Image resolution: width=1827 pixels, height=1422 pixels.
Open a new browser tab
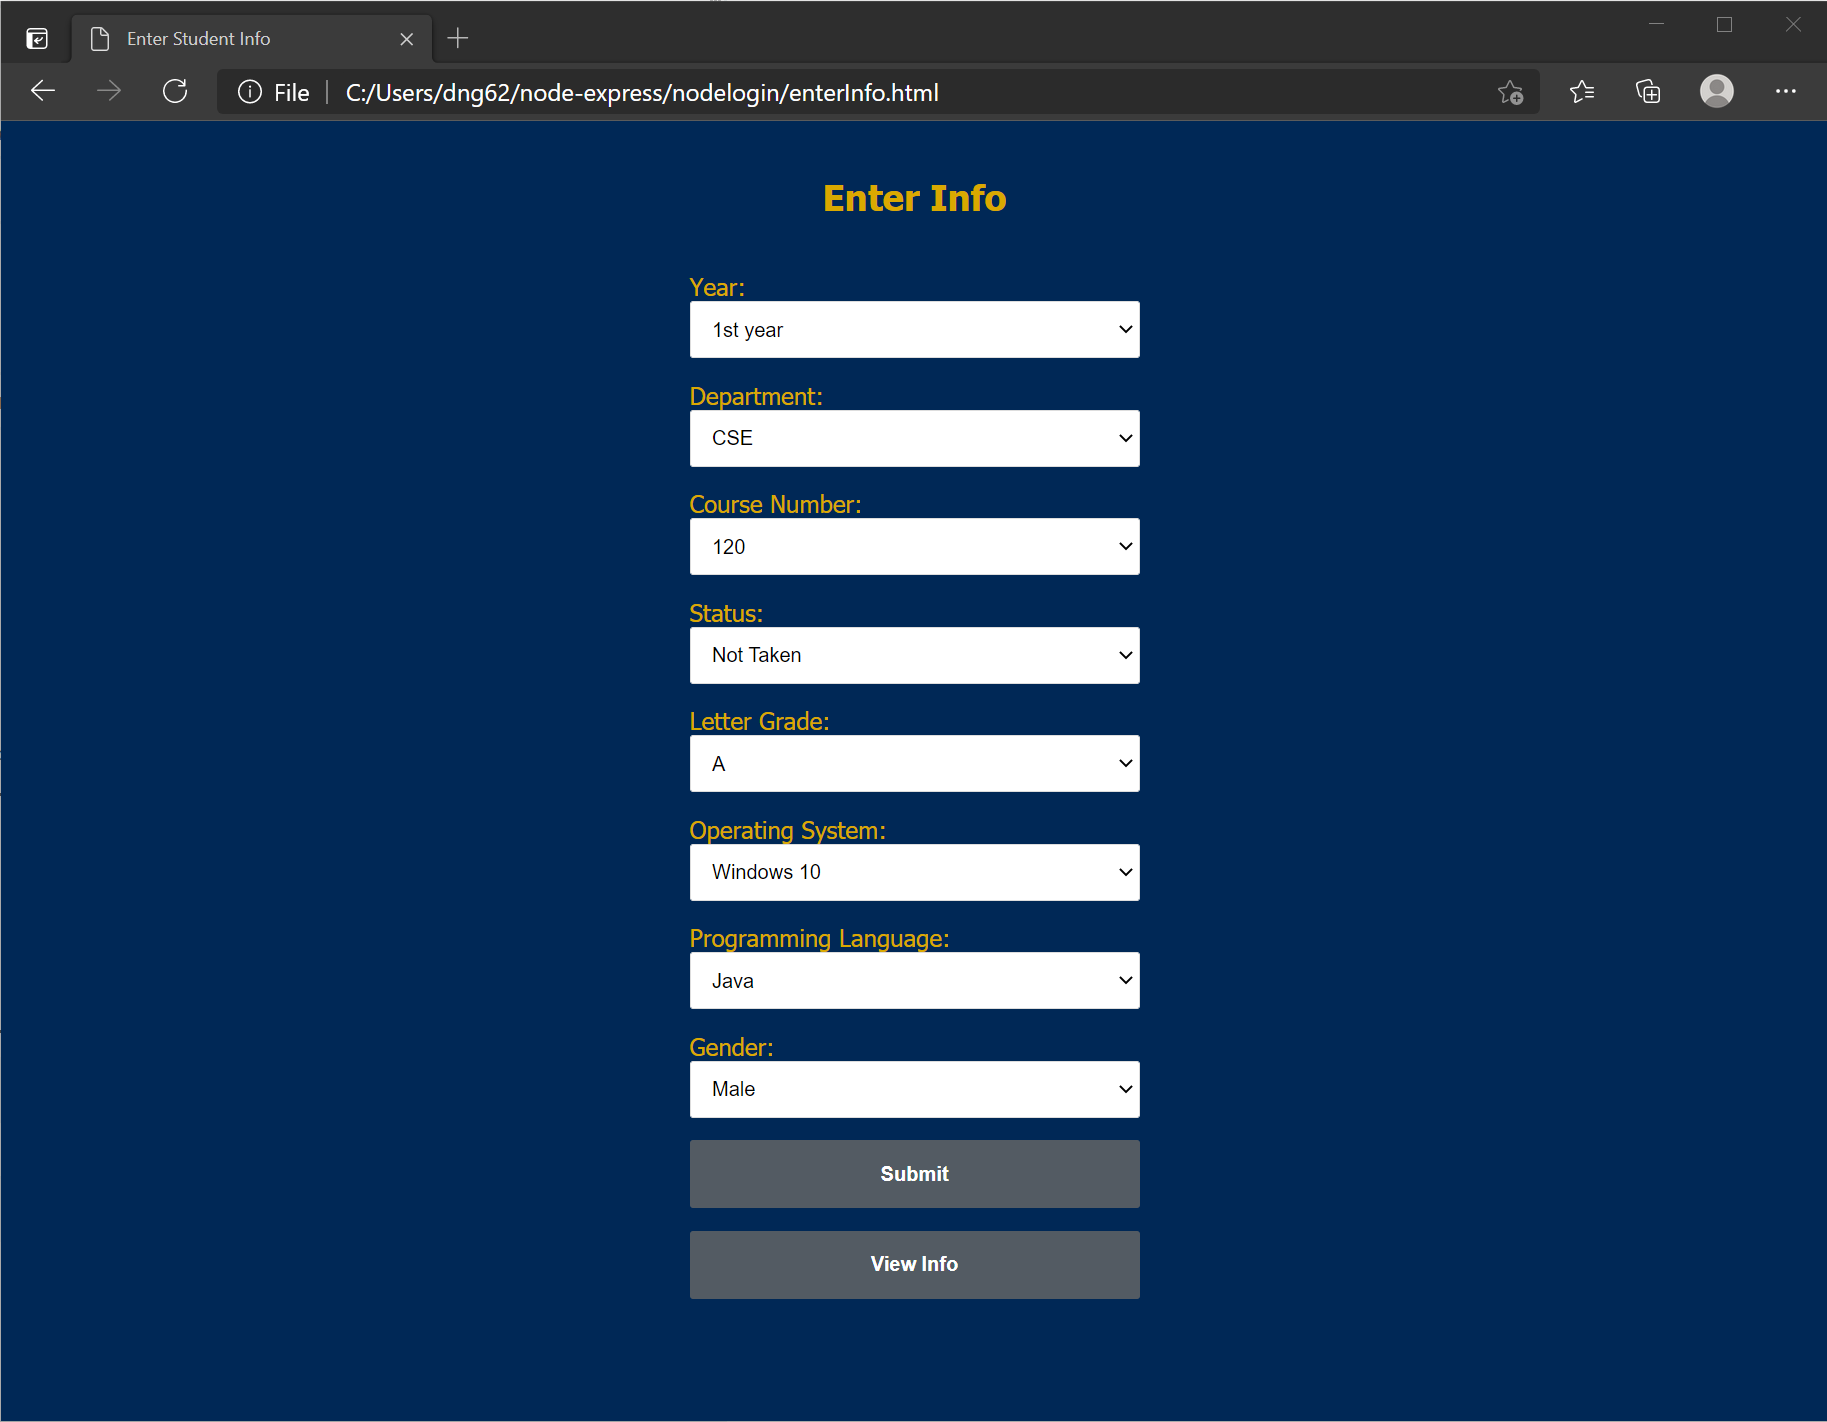pyautogui.click(x=458, y=38)
